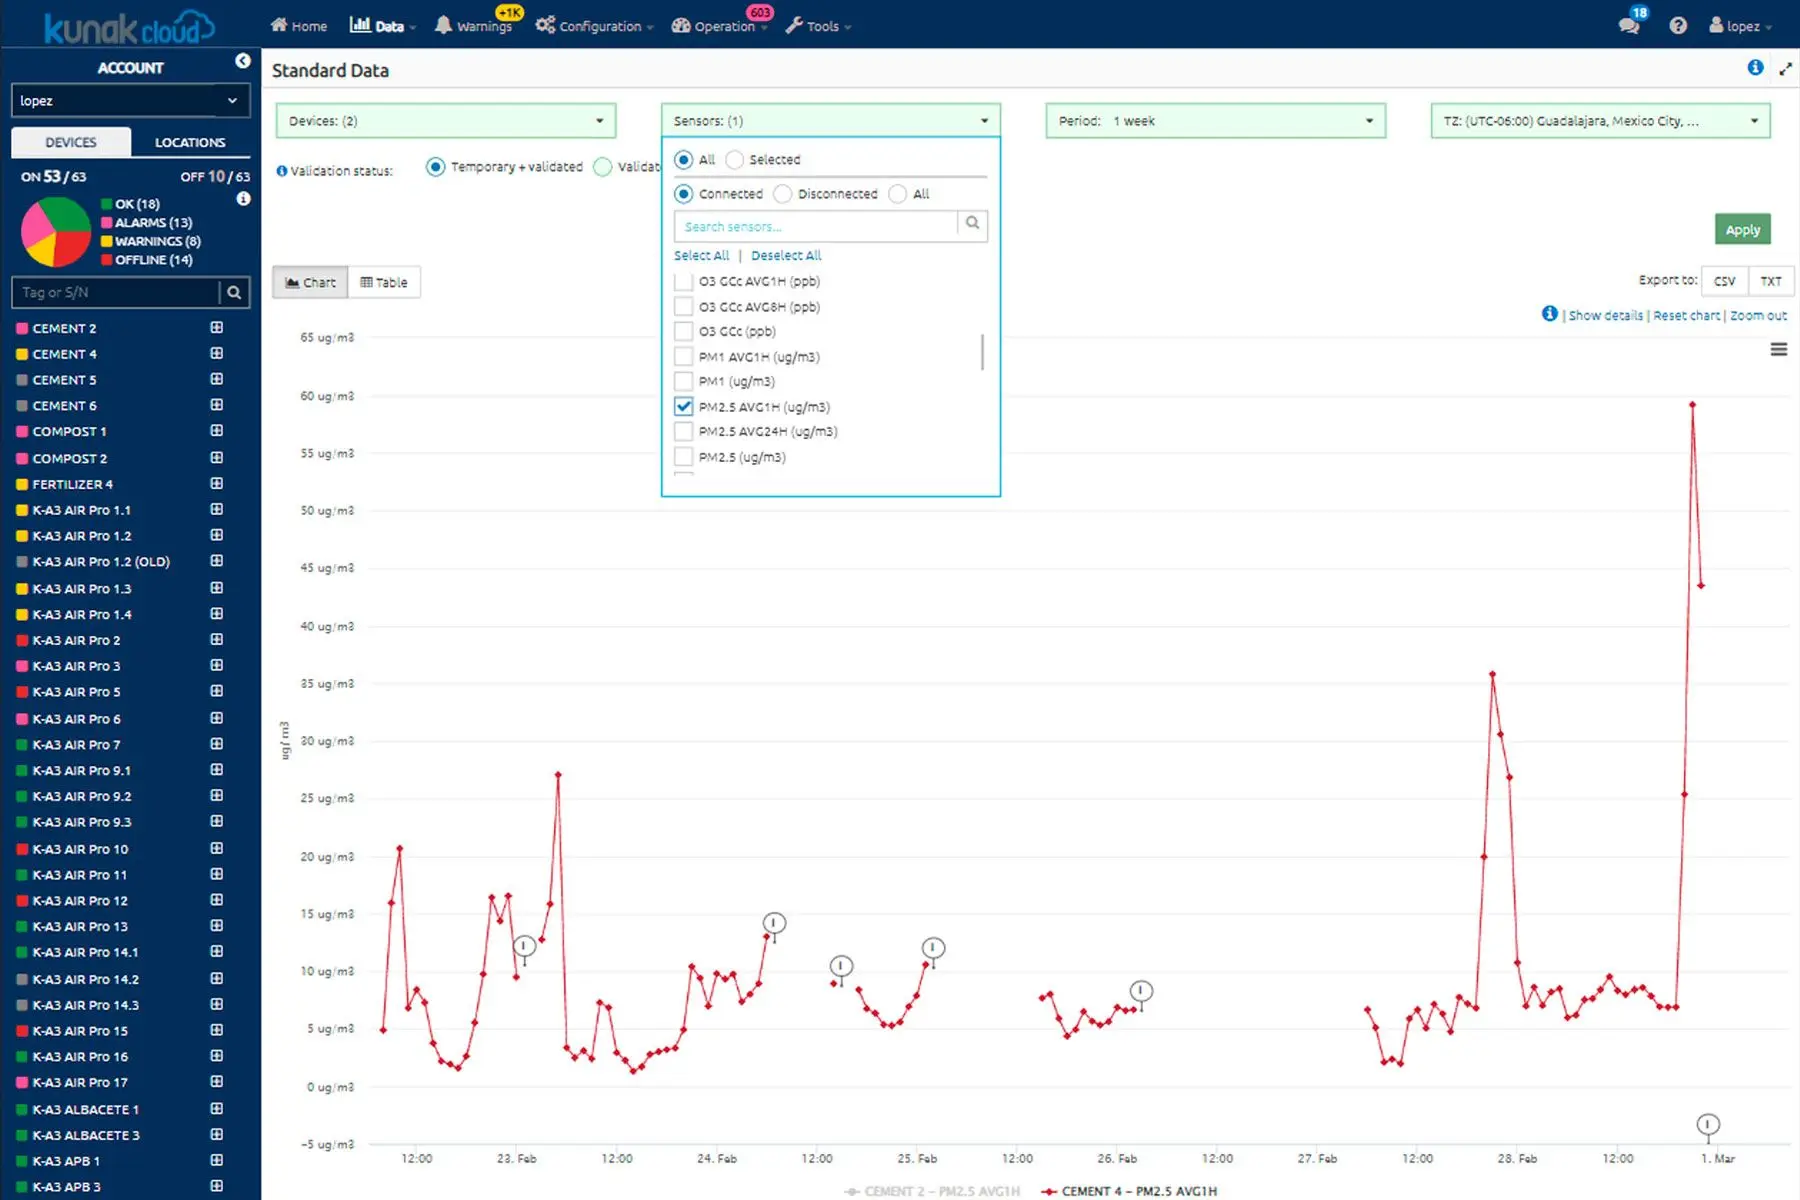Screen dimensions: 1800x1200
Task: Uncheck PM2.5 AVG1H sensor checkbox
Action: [684, 406]
